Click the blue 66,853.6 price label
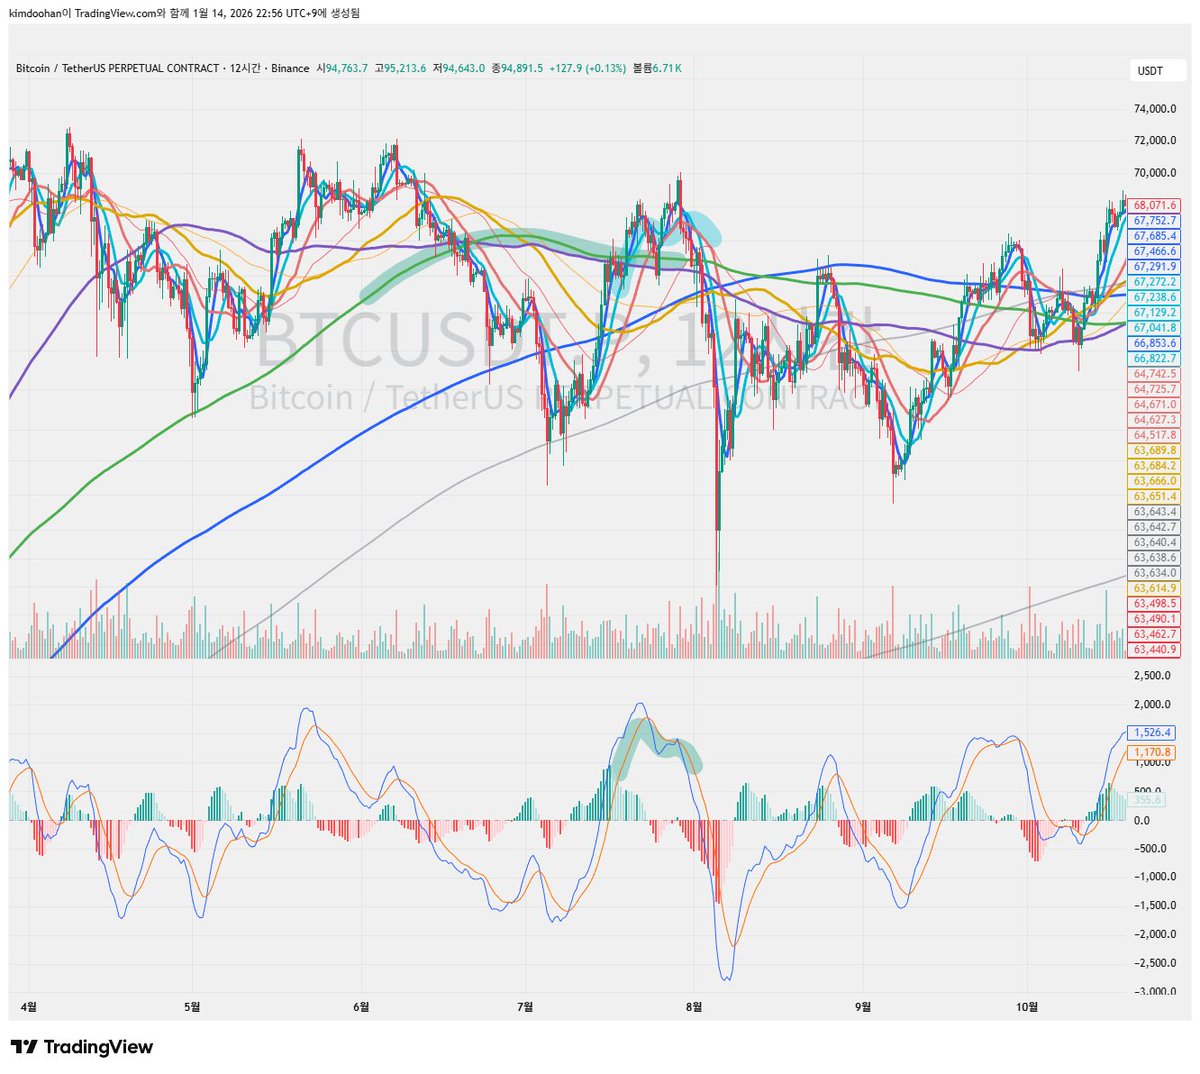The image size is (1200, 1074). point(1154,343)
